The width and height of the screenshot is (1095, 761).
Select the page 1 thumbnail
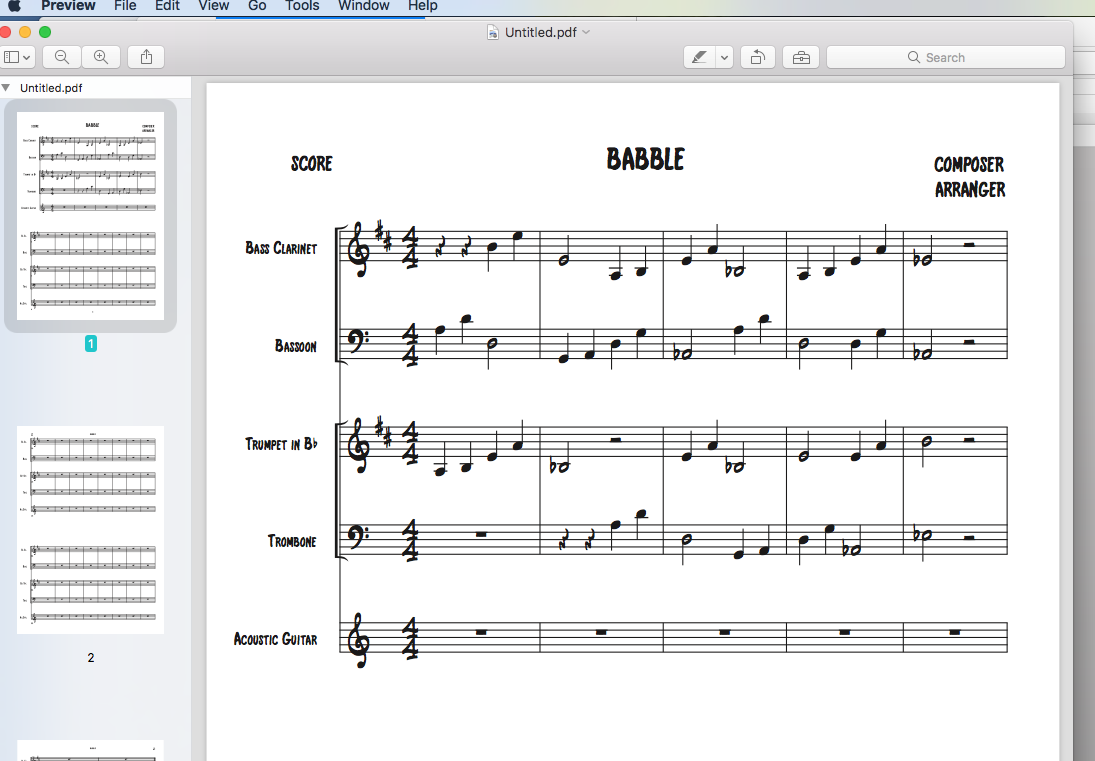pyautogui.click(x=91, y=215)
